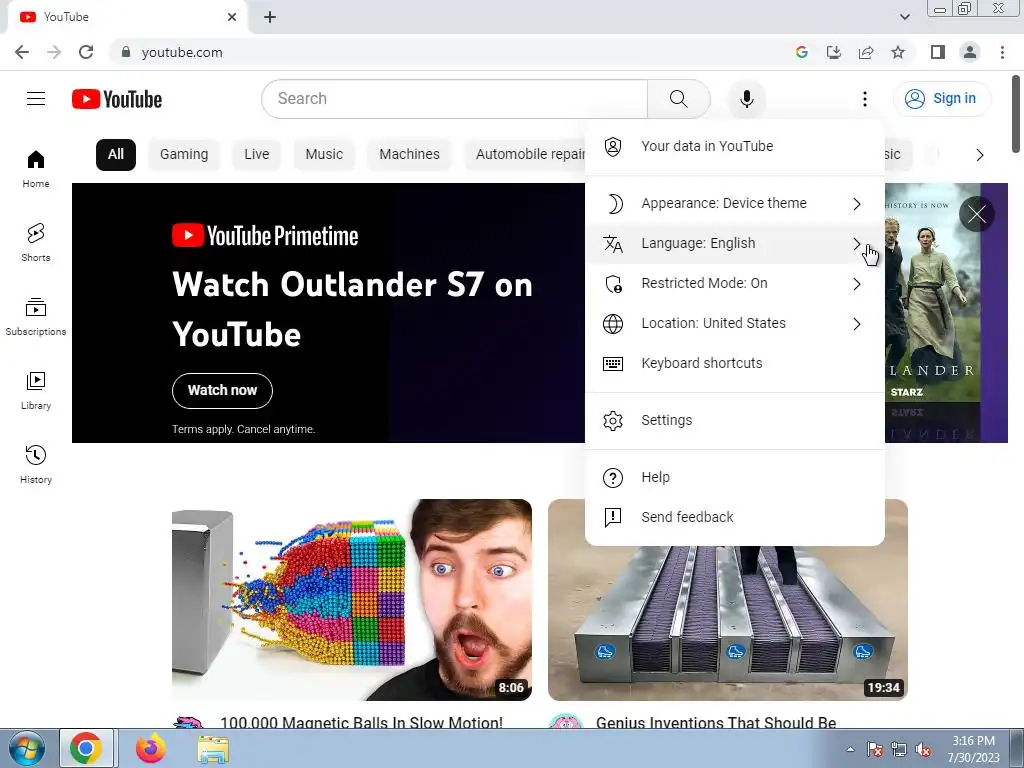Select the Live category chip
The height and width of the screenshot is (768, 1024).
click(x=257, y=155)
